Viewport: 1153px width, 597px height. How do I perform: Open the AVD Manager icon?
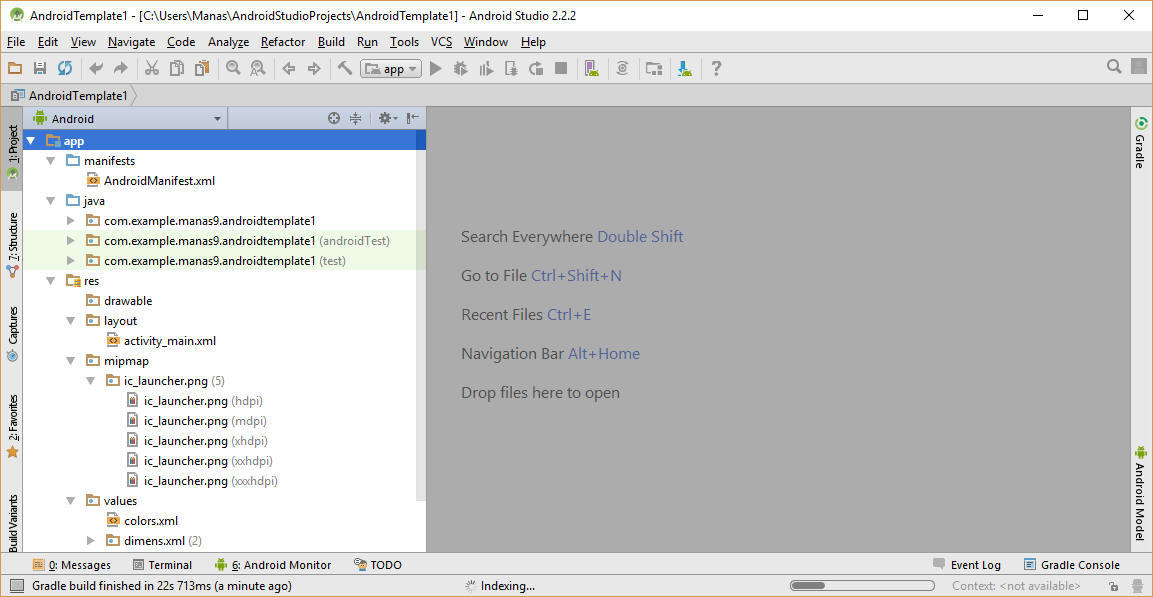pyautogui.click(x=591, y=68)
